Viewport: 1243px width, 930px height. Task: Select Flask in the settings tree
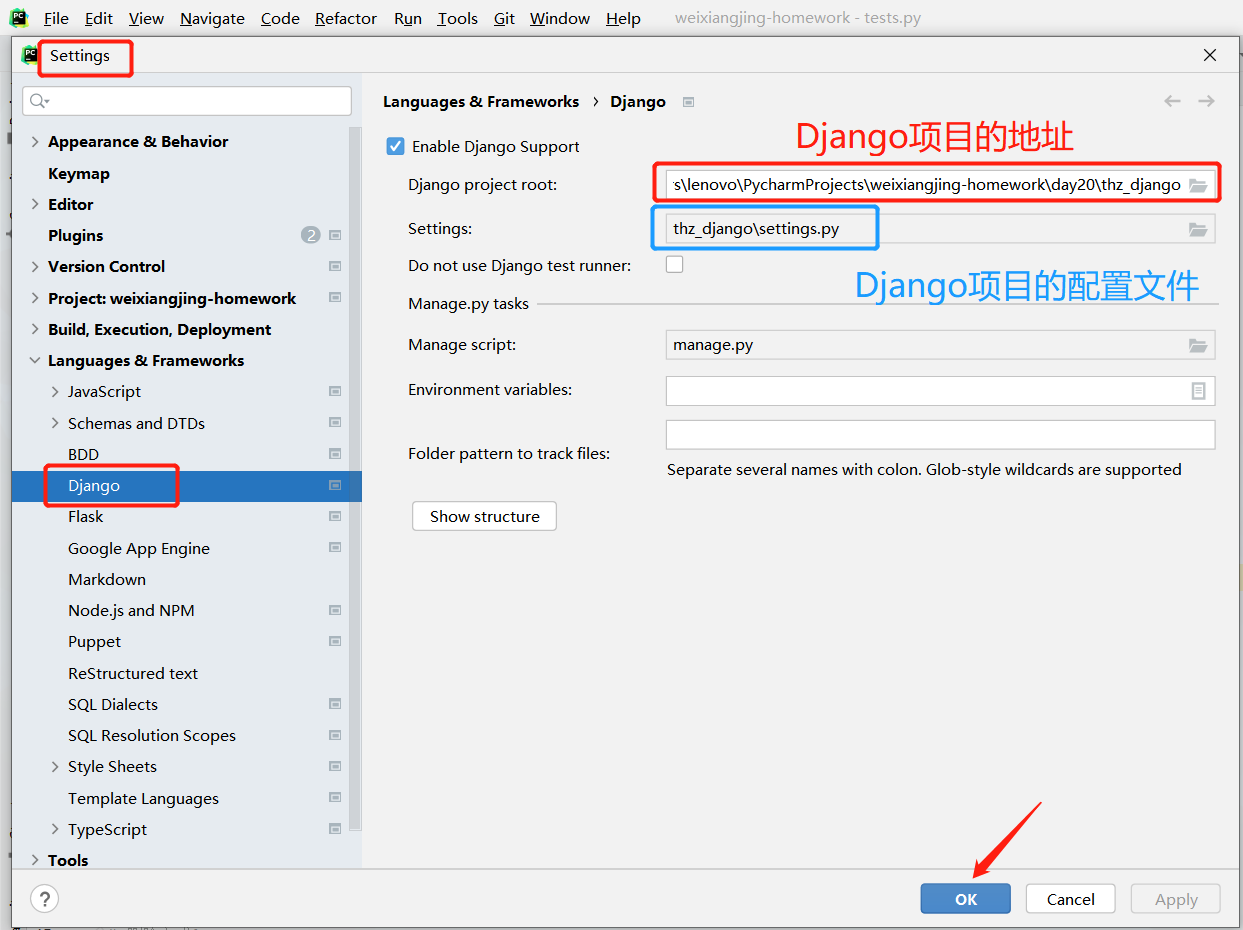(x=86, y=516)
